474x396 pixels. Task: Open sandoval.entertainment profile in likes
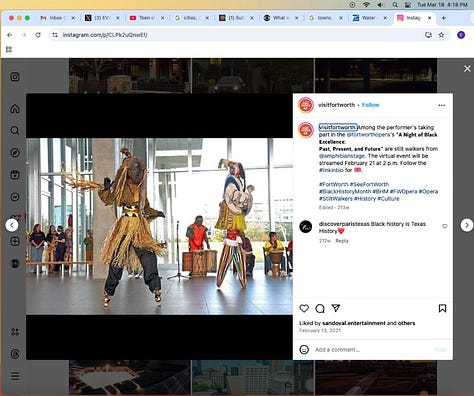click(354, 323)
